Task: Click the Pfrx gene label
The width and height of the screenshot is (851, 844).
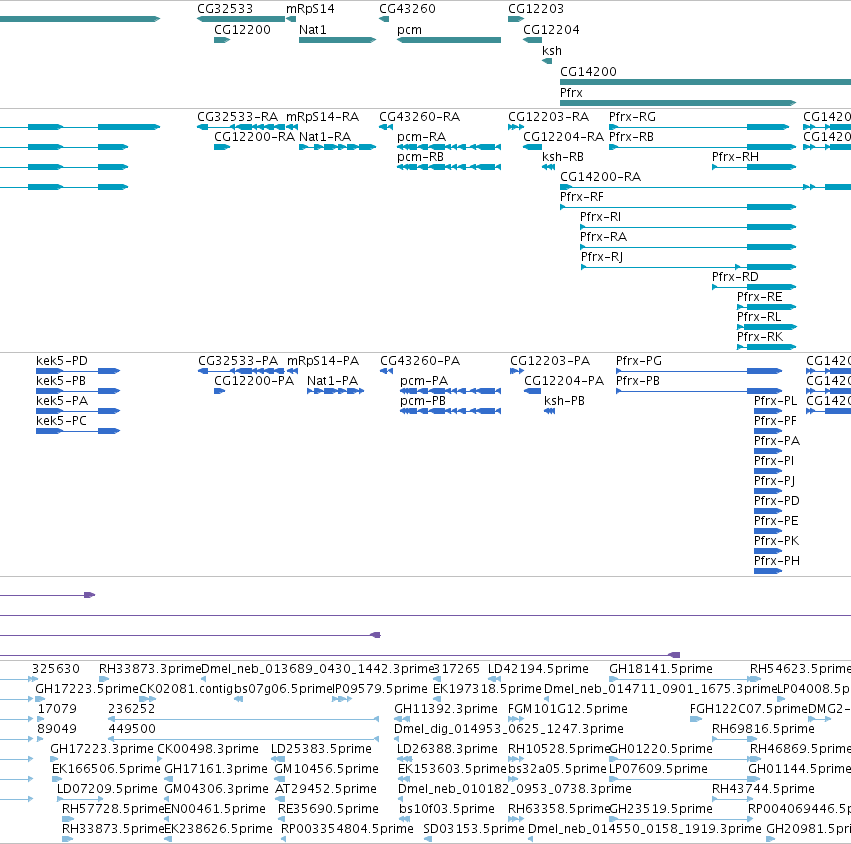Action: (571, 93)
